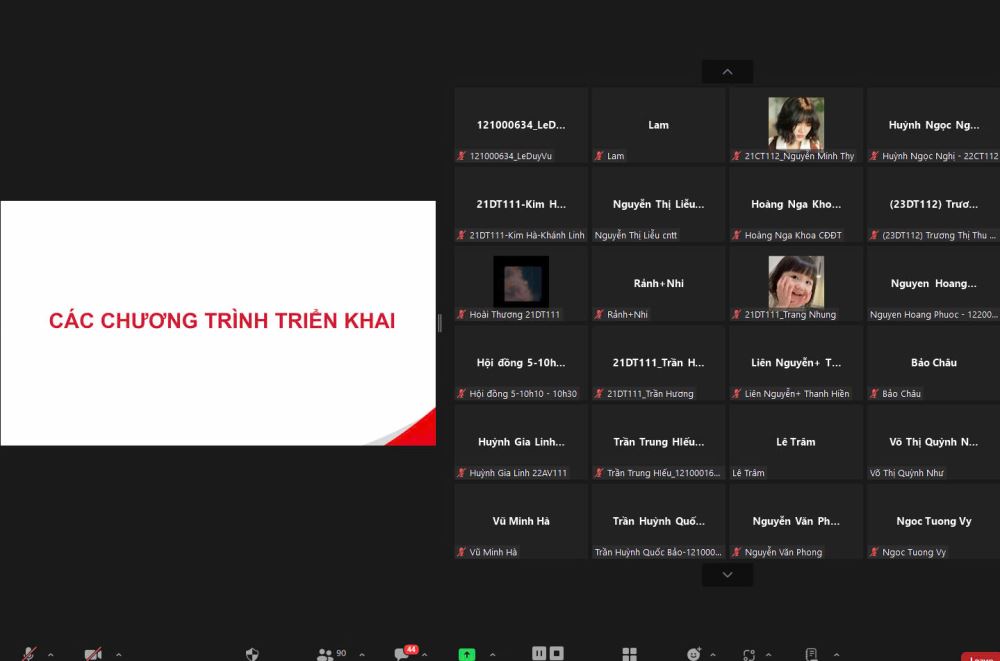This screenshot has width=1000, height=661.
Task: Open the Reactions emoji icon
Action: [x=694, y=654]
